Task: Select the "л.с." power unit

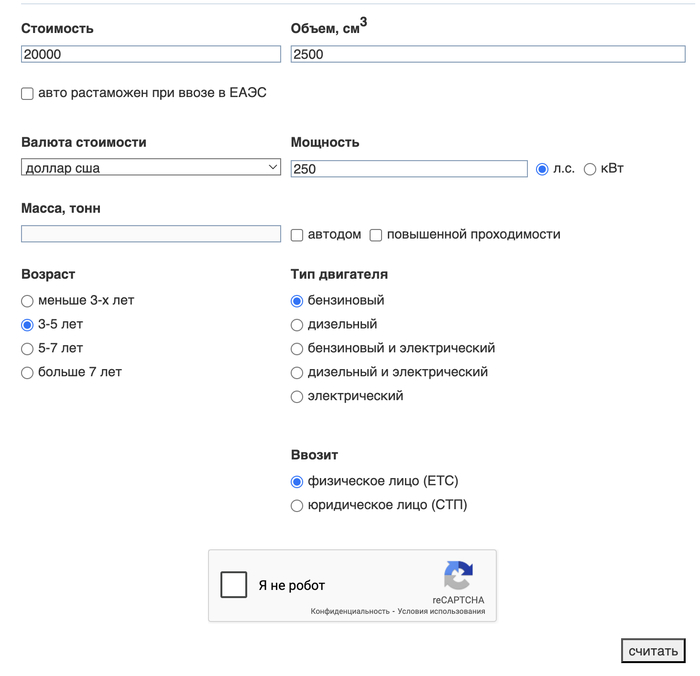Action: pyautogui.click(x=543, y=169)
